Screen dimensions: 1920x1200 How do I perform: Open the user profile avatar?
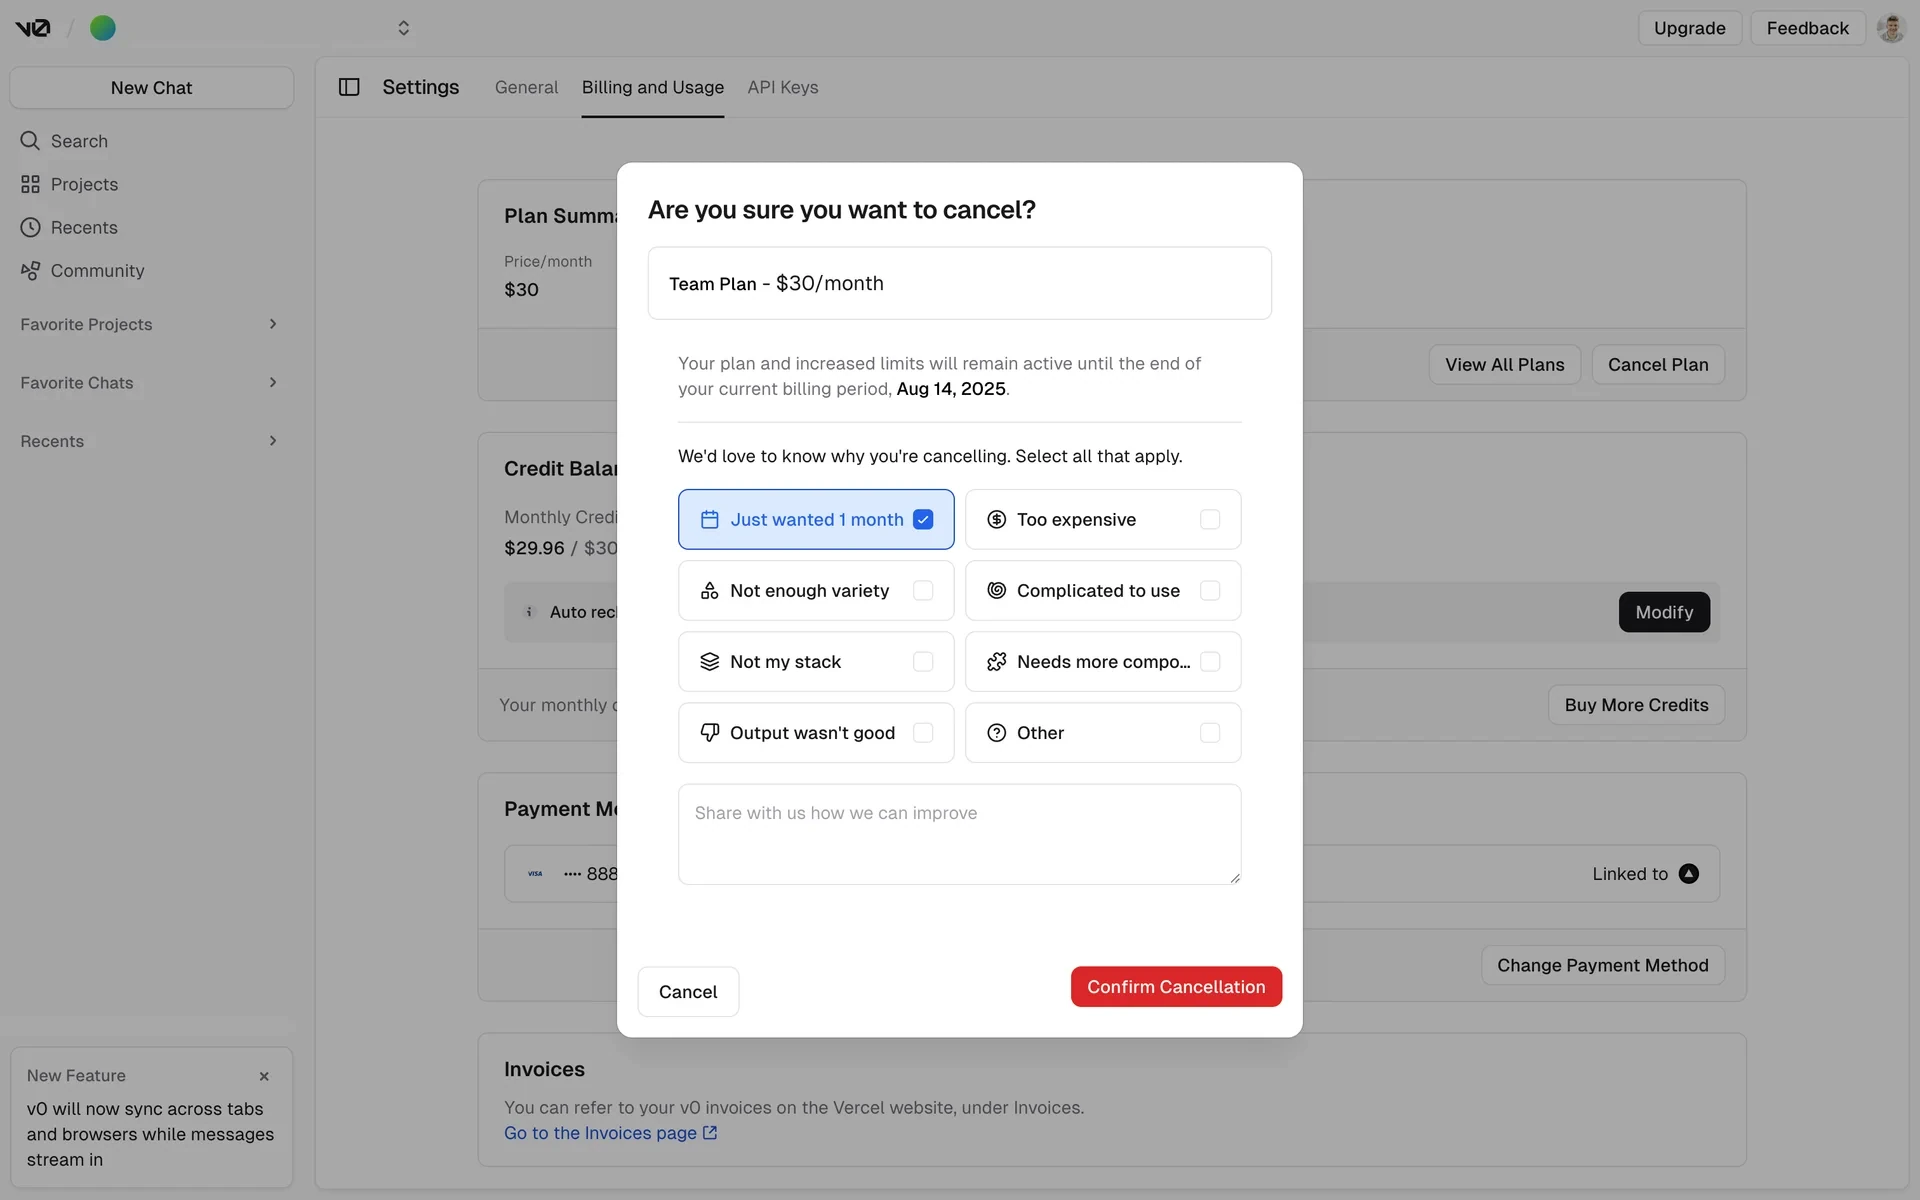(x=1890, y=28)
